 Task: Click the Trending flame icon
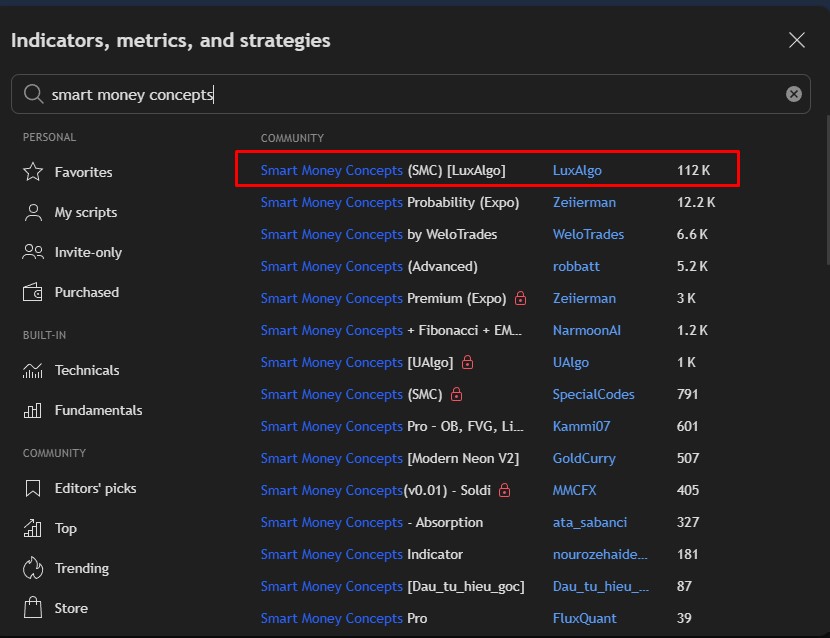tap(33, 568)
